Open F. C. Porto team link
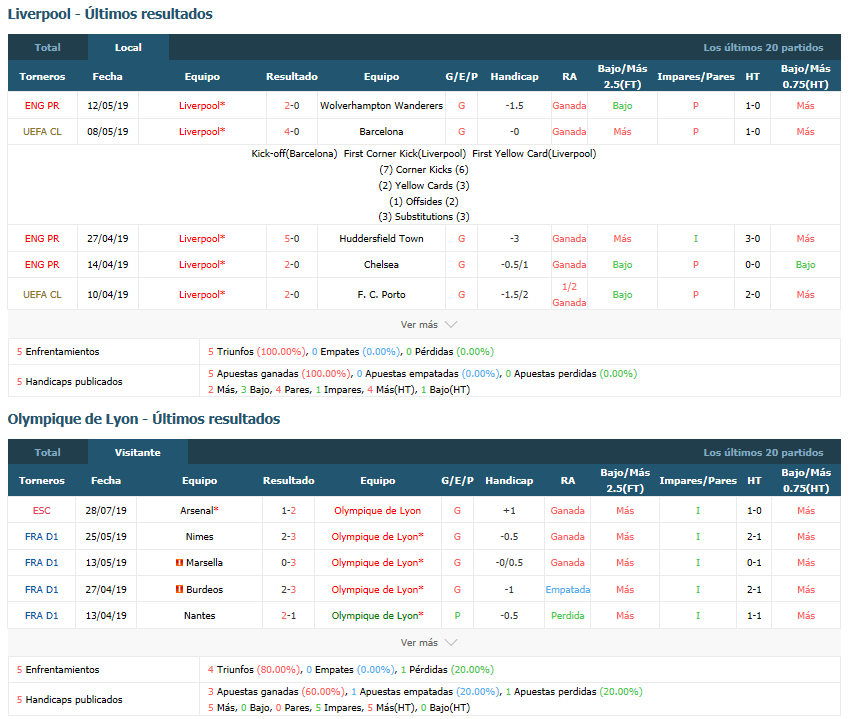The height and width of the screenshot is (719, 849). pyautogui.click(x=381, y=295)
